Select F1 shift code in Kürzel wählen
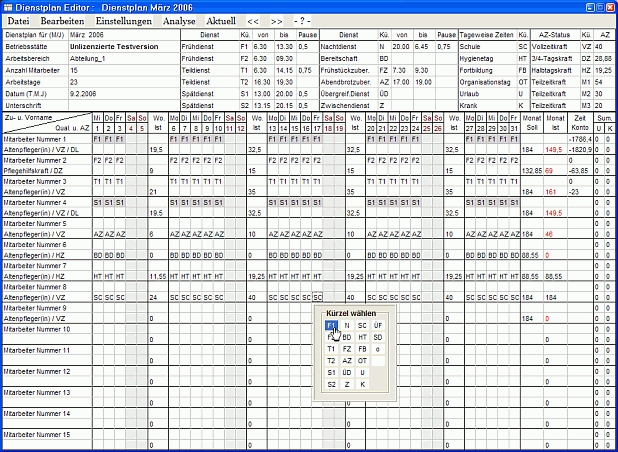Viewport: 618px width, 452px height. coord(331,325)
